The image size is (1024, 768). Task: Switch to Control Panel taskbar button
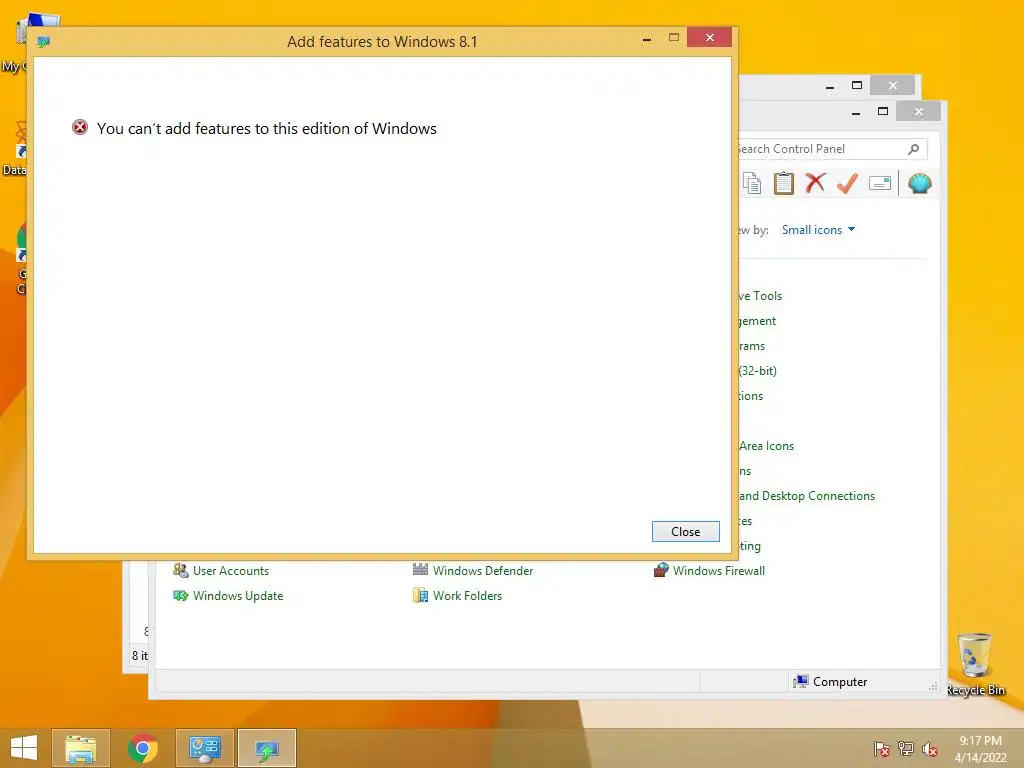(x=204, y=748)
